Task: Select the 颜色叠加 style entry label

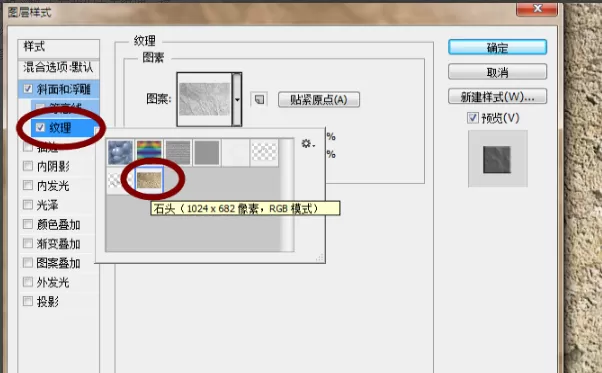Action: [58, 224]
